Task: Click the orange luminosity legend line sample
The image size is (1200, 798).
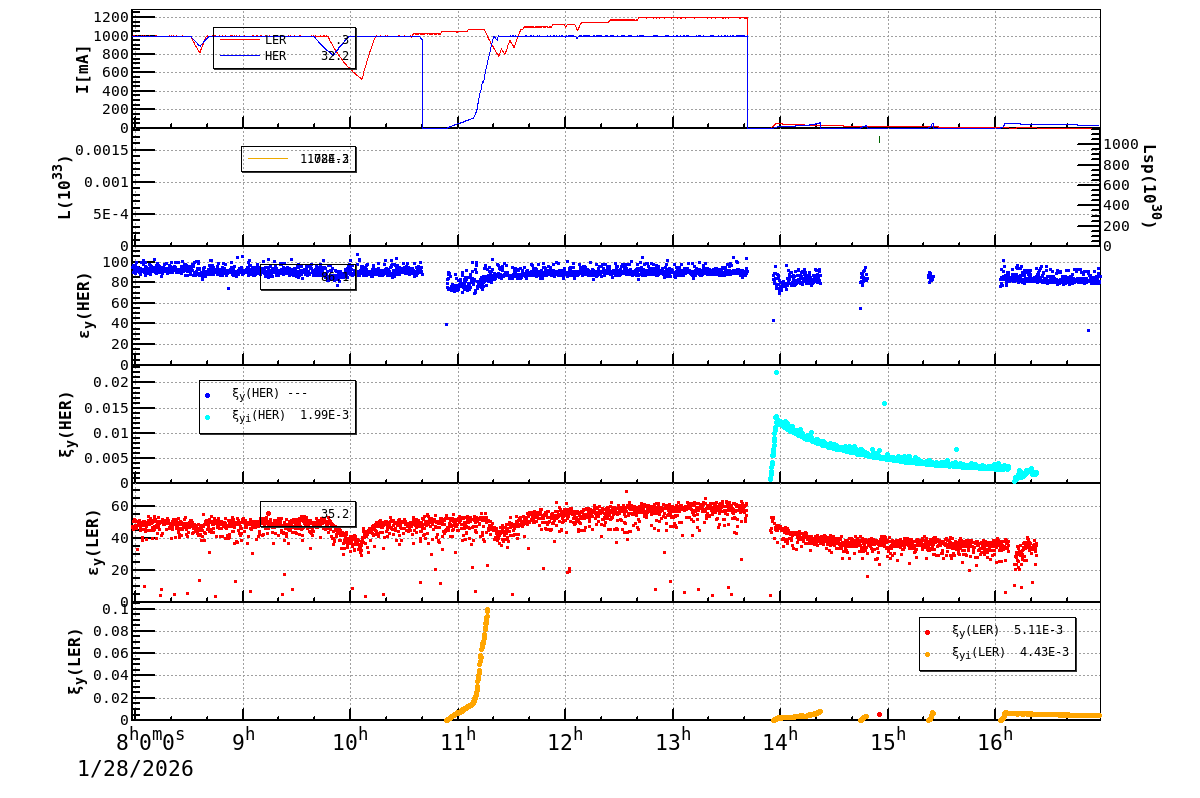Action: [270, 158]
